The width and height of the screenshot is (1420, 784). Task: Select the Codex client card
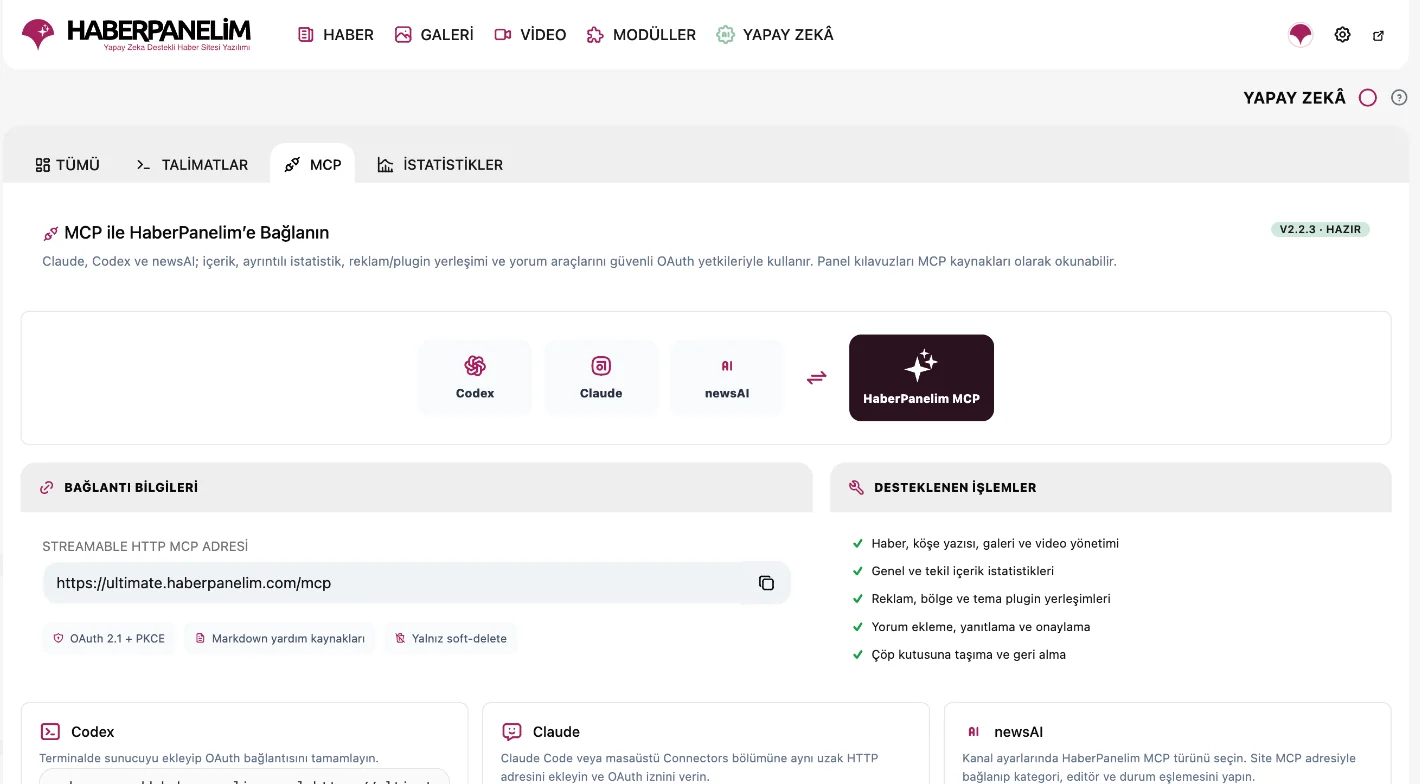[x=475, y=377]
